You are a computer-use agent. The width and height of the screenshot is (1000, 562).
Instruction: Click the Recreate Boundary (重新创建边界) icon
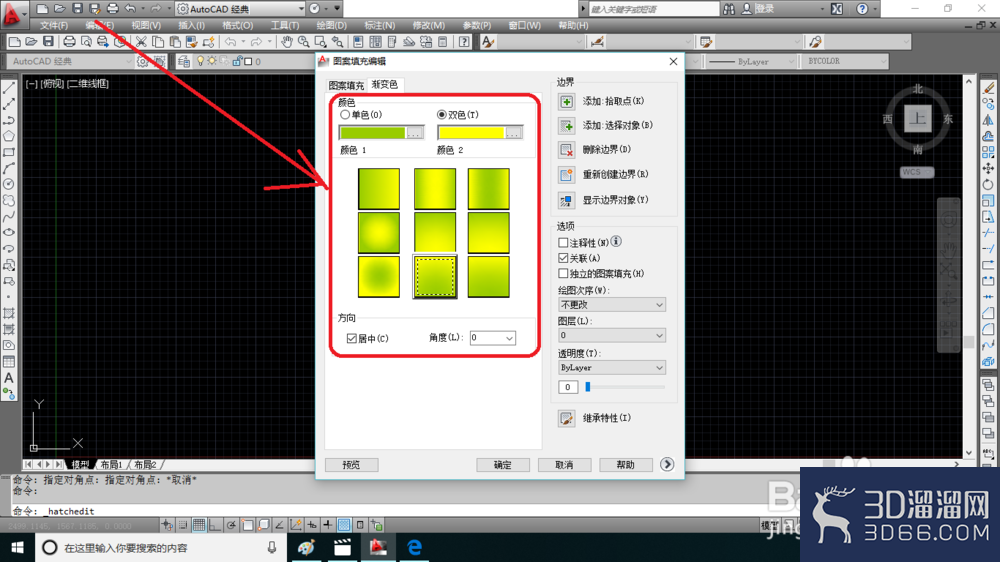(566, 175)
